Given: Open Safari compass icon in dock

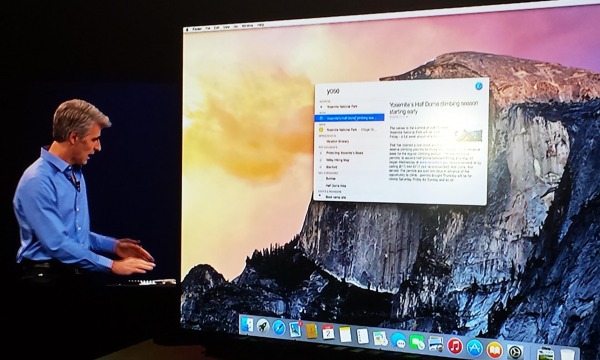Looking at the screenshot, I should [x=279, y=327].
